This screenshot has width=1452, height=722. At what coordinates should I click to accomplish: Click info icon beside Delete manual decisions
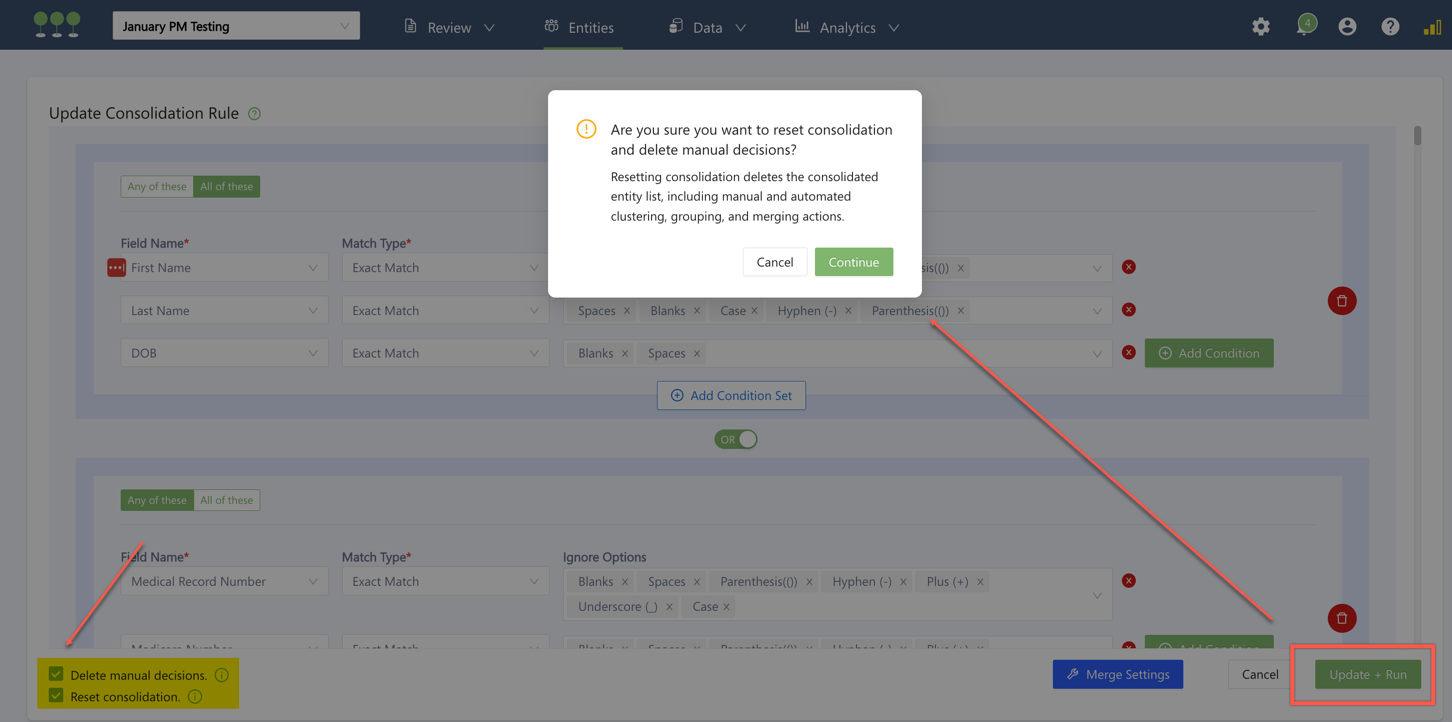pyautogui.click(x=222, y=675)
